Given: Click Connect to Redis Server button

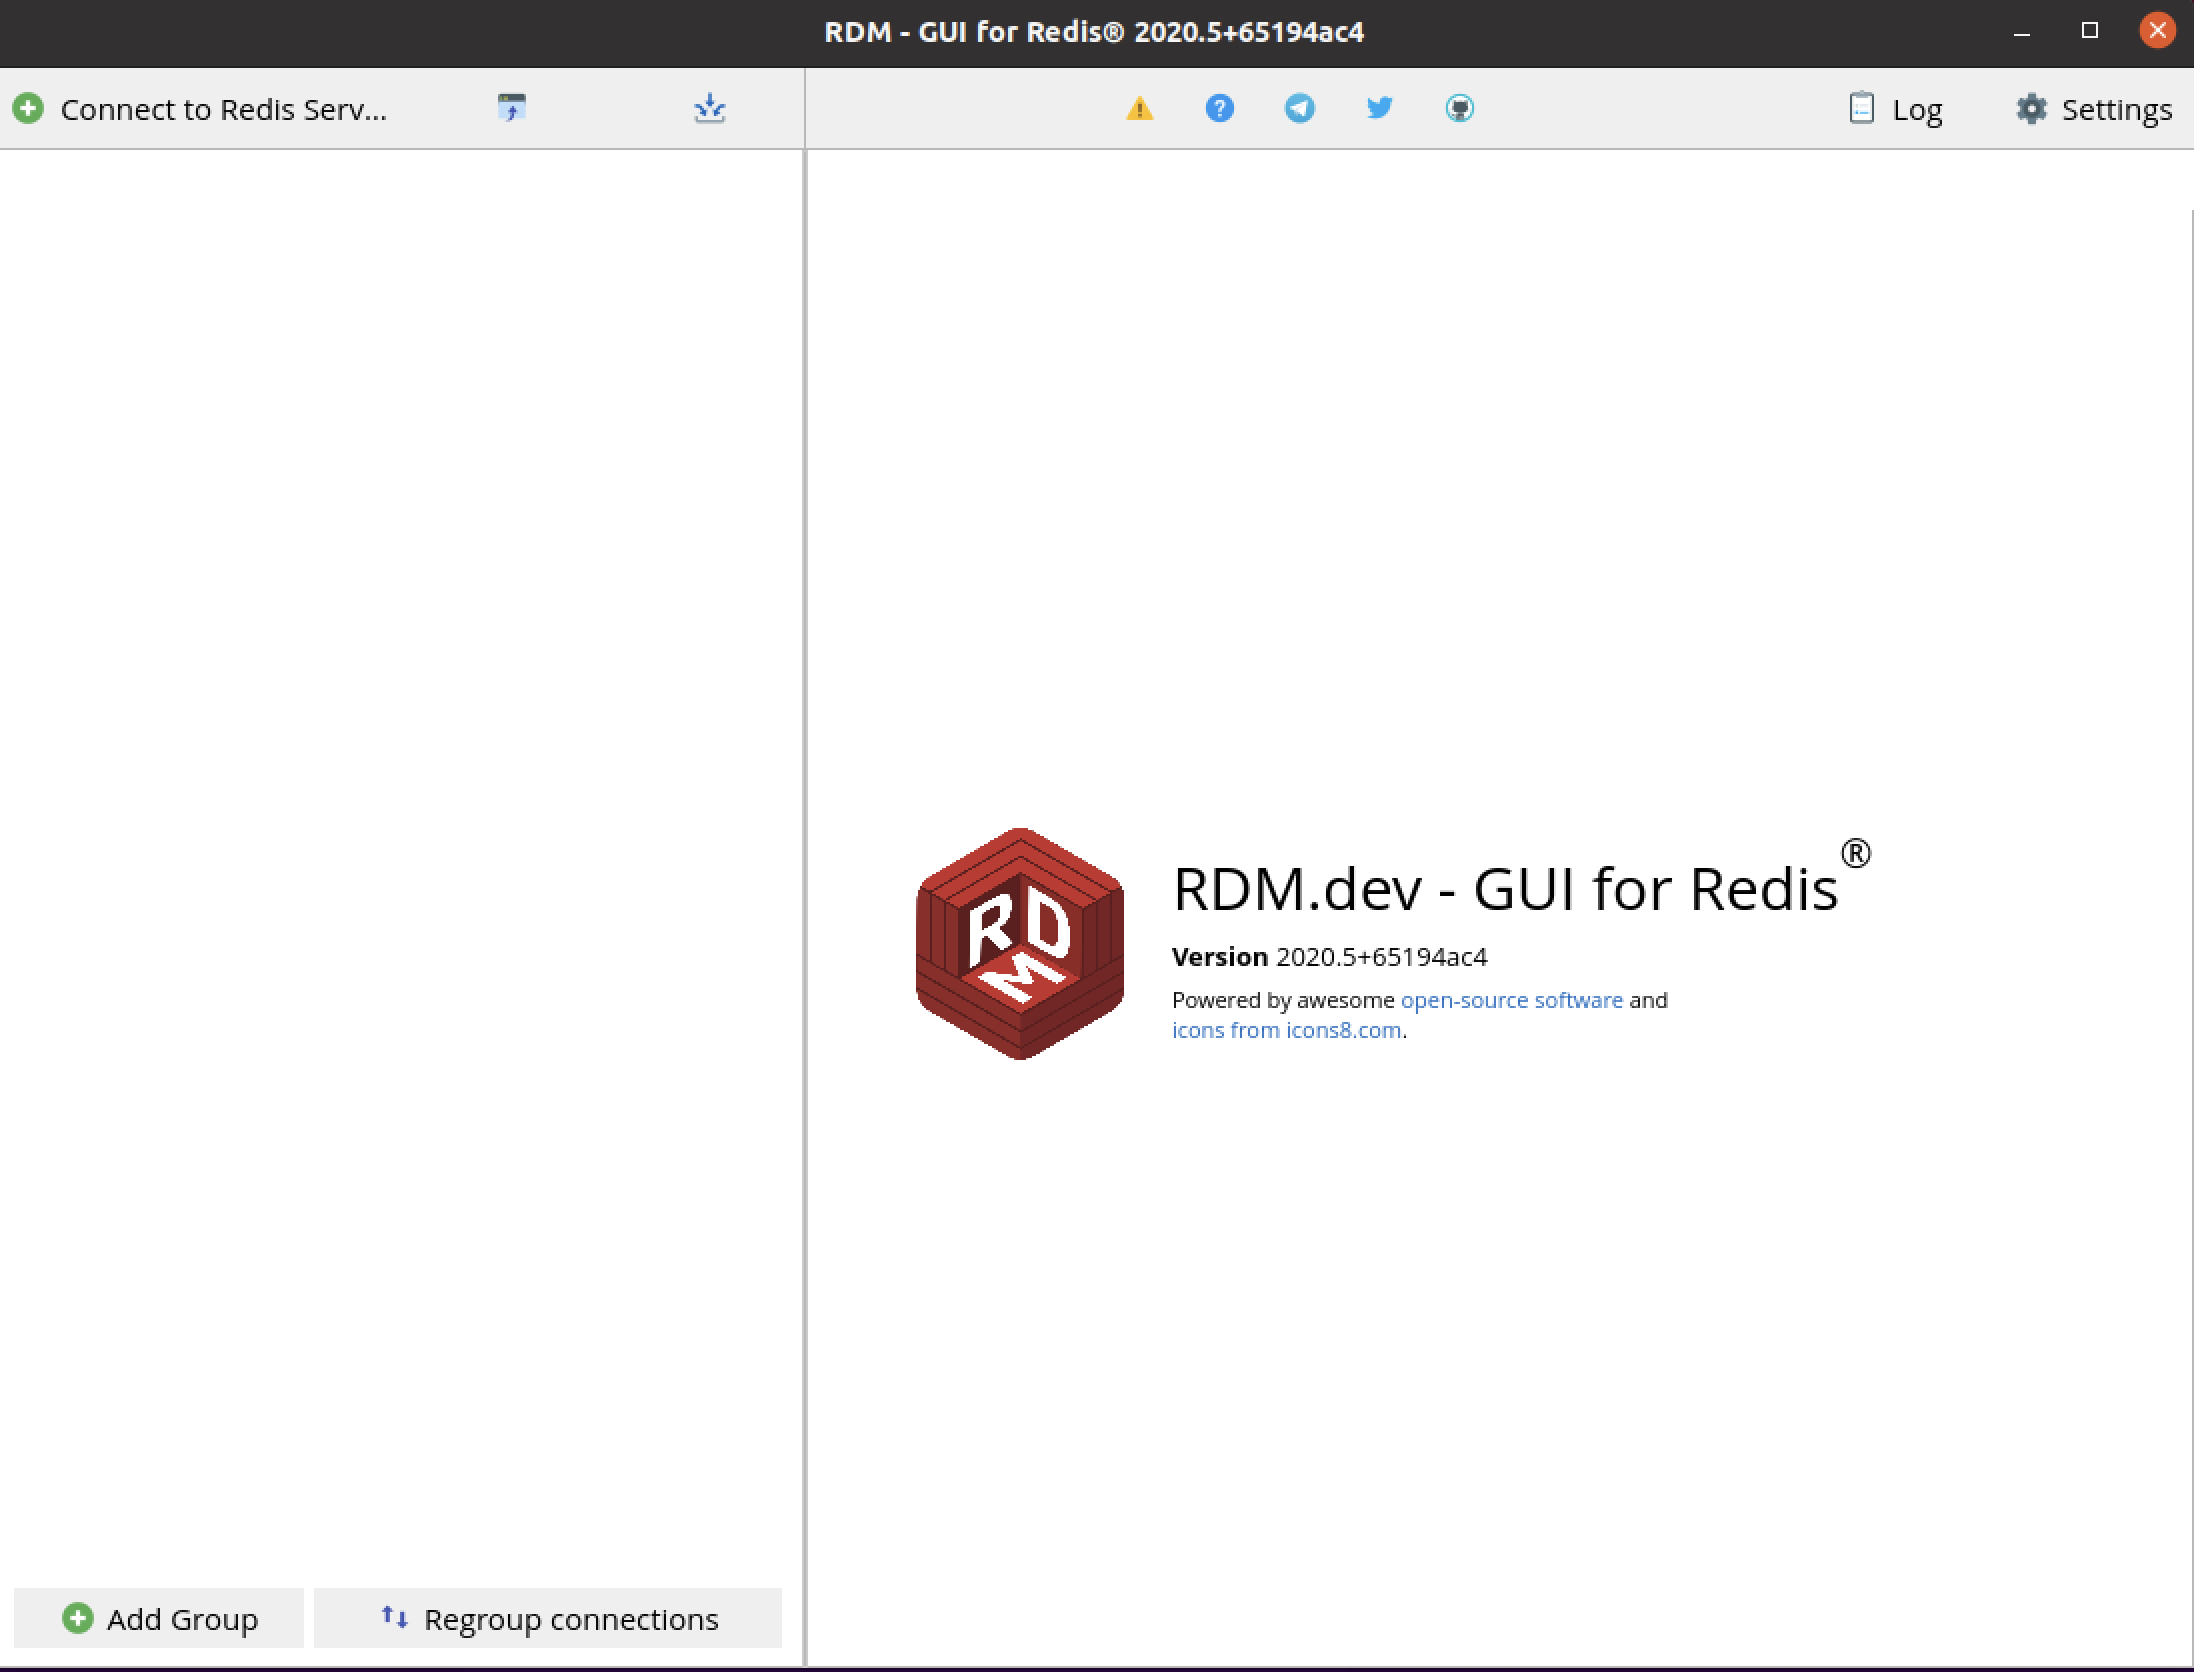Looking at the screenshot, I should pyautogui.click(x=200, y=108).
